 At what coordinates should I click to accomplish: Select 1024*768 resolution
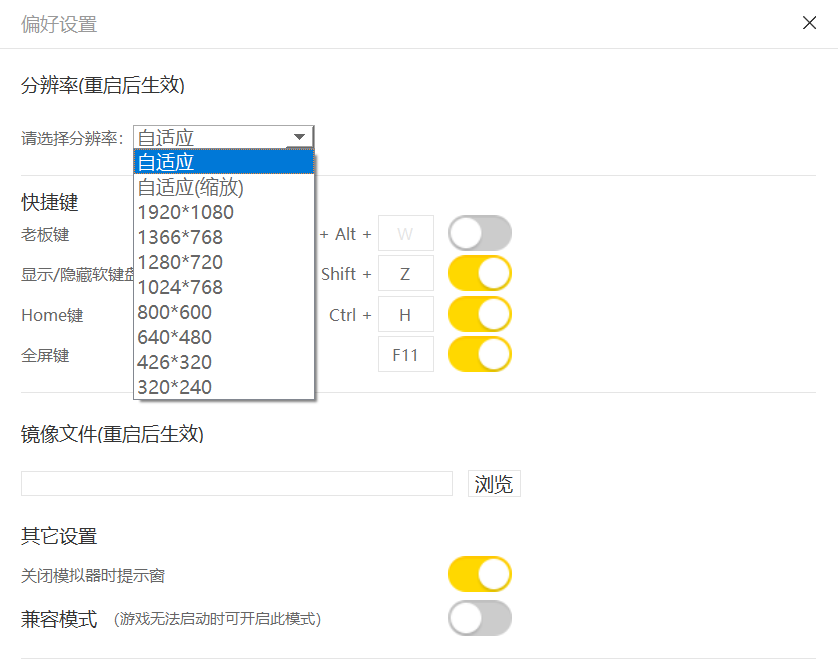coord(223,287)
